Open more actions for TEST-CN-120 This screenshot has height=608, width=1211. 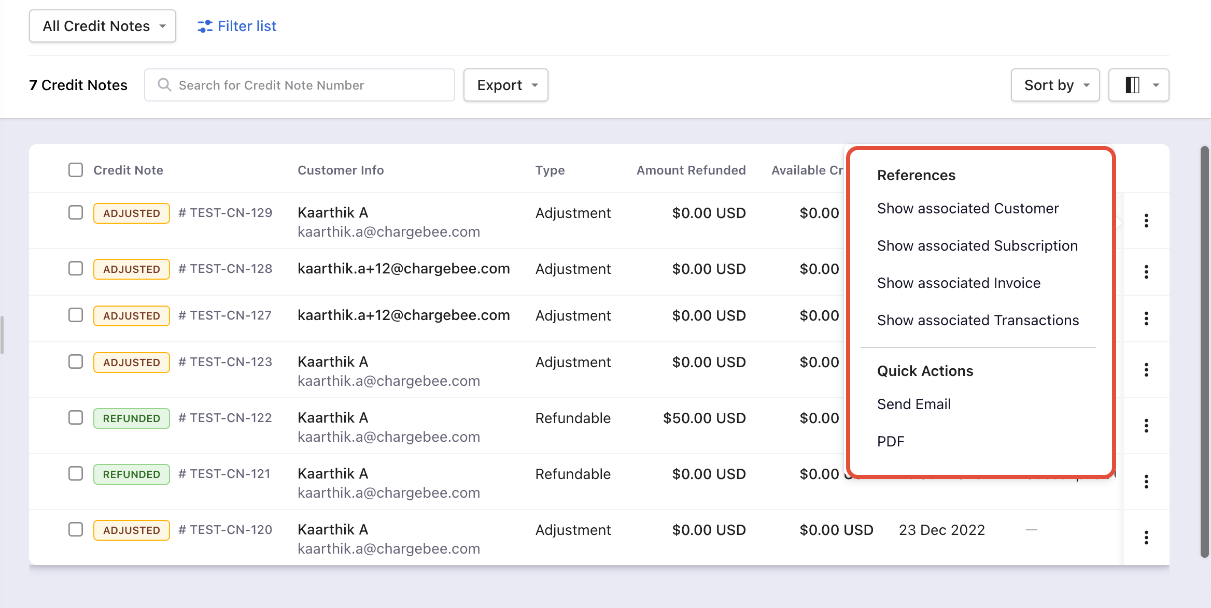point(1146,538)
